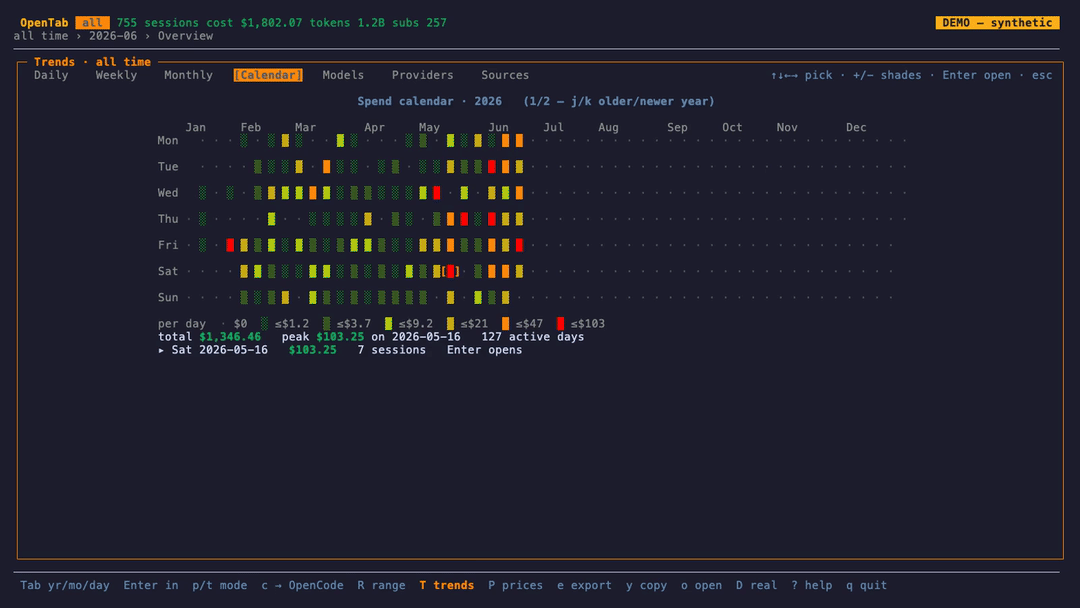Click the 'Enter in' footer shortcut
This screenshot has height=608, width=1080.
[151, 585]
